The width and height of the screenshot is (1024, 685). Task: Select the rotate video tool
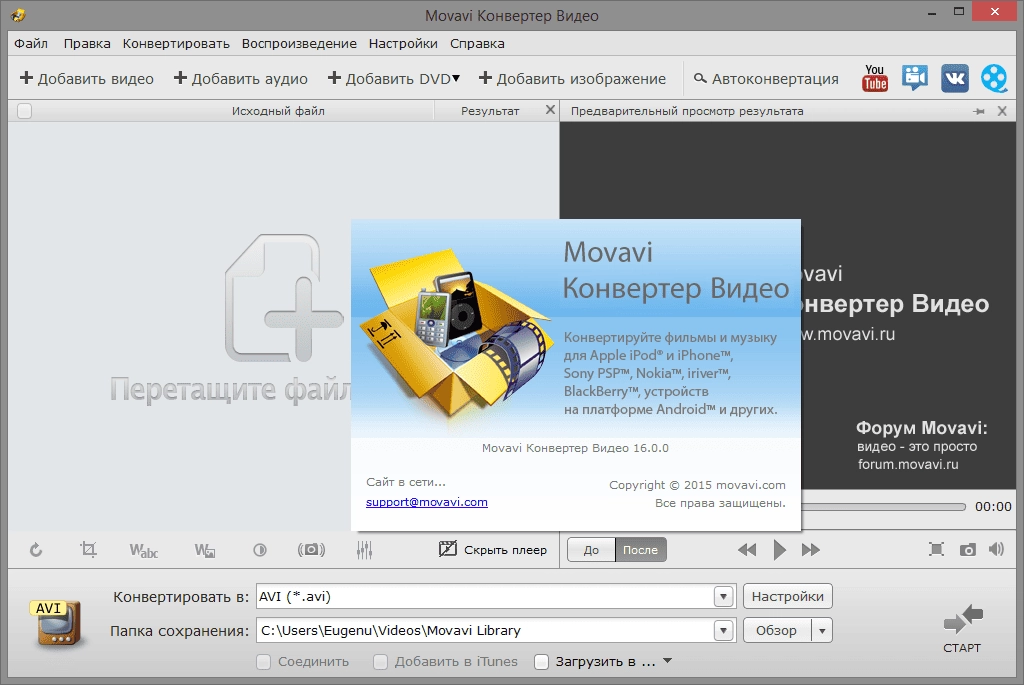[x=36, y=550]
